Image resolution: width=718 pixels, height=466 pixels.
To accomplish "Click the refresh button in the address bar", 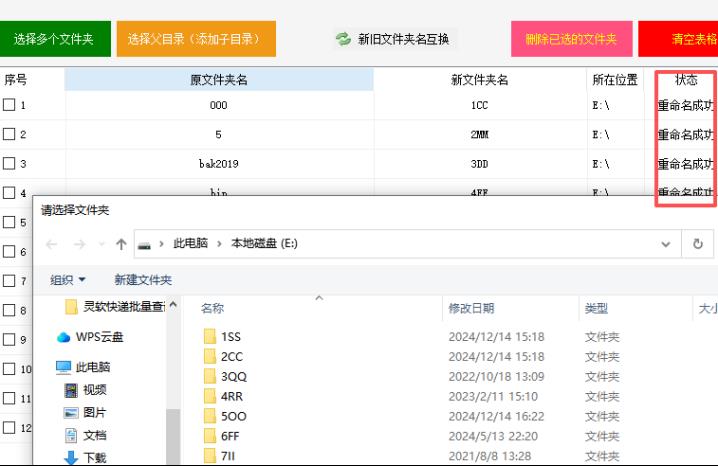I will point(698,244).
